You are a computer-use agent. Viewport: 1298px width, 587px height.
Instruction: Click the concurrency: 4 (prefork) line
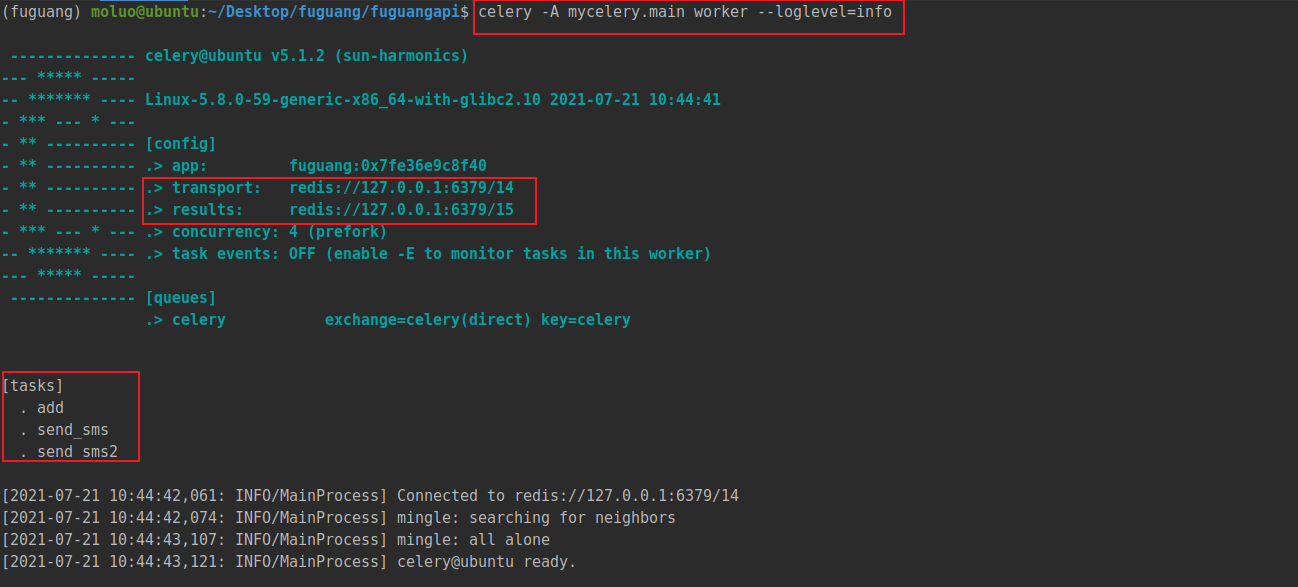pyautogui.click(x=266, y=232)
